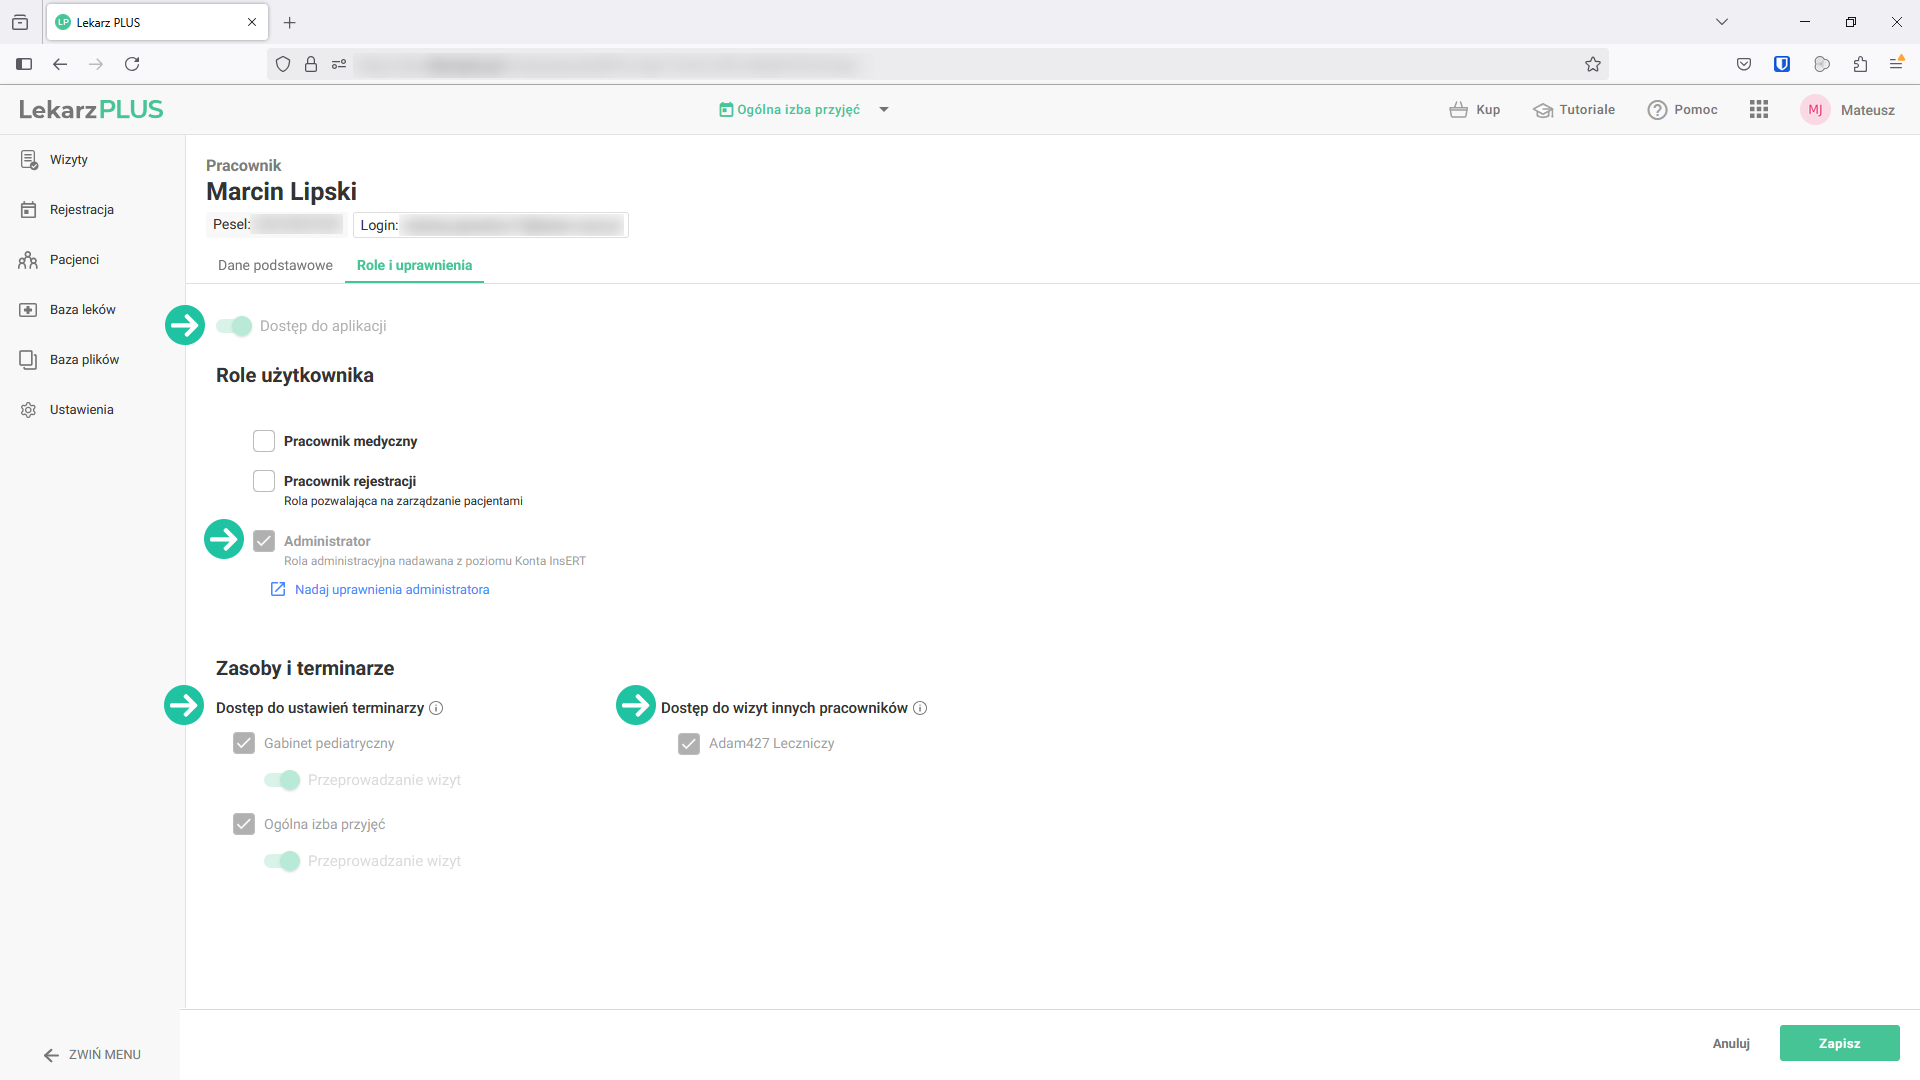1920x1080 pixels.
Task: Click the info icon beside Dostęp do ustawień terminarzy
Action: coord(436,708)
